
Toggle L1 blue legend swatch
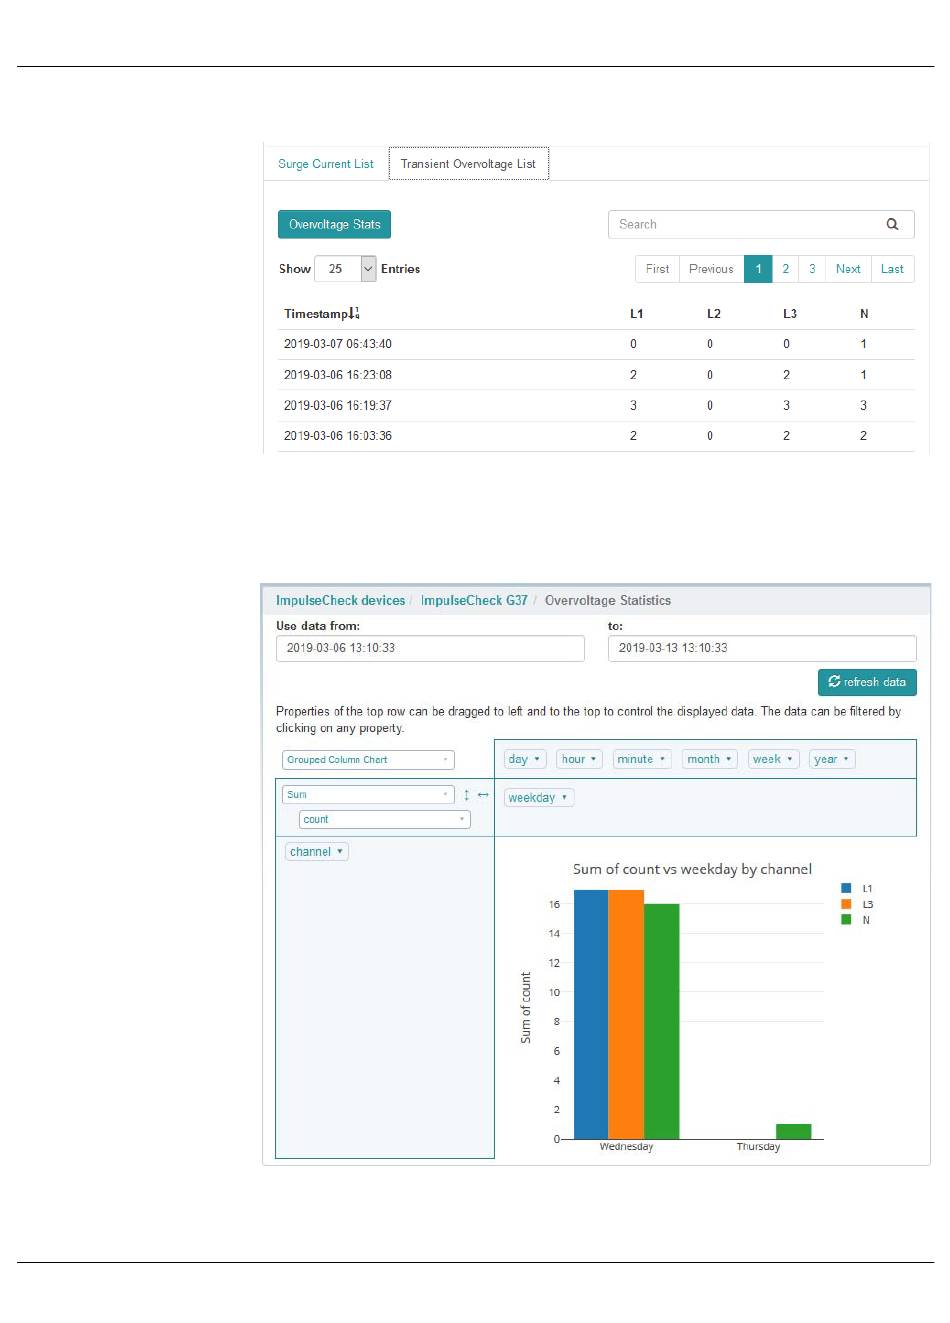pyautogui.click(x=846, y=888)
